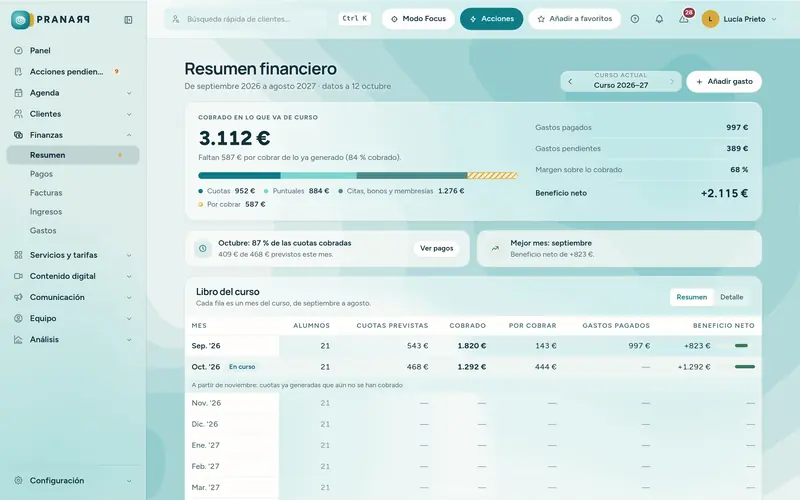
Task: Expand the Clientes menu chevron
Action: (x=129, y=114)
